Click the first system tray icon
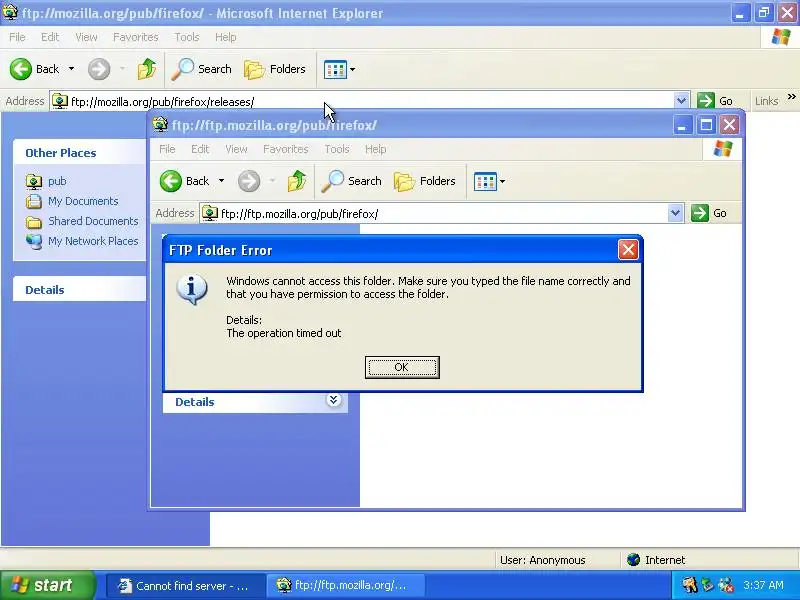This screenshot has height=600, width=800. 690,585
